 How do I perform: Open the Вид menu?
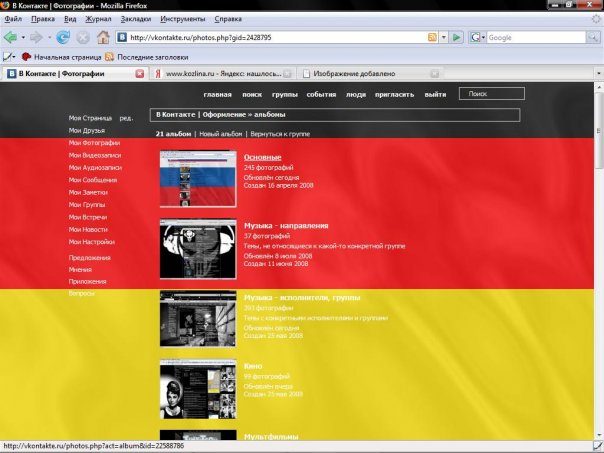coord(70,19)
